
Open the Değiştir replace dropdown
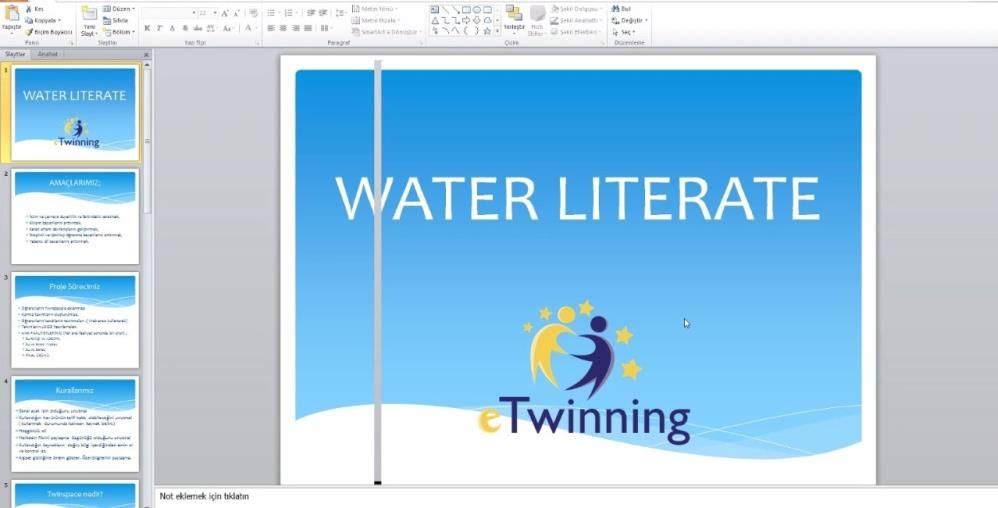(632, 20)
